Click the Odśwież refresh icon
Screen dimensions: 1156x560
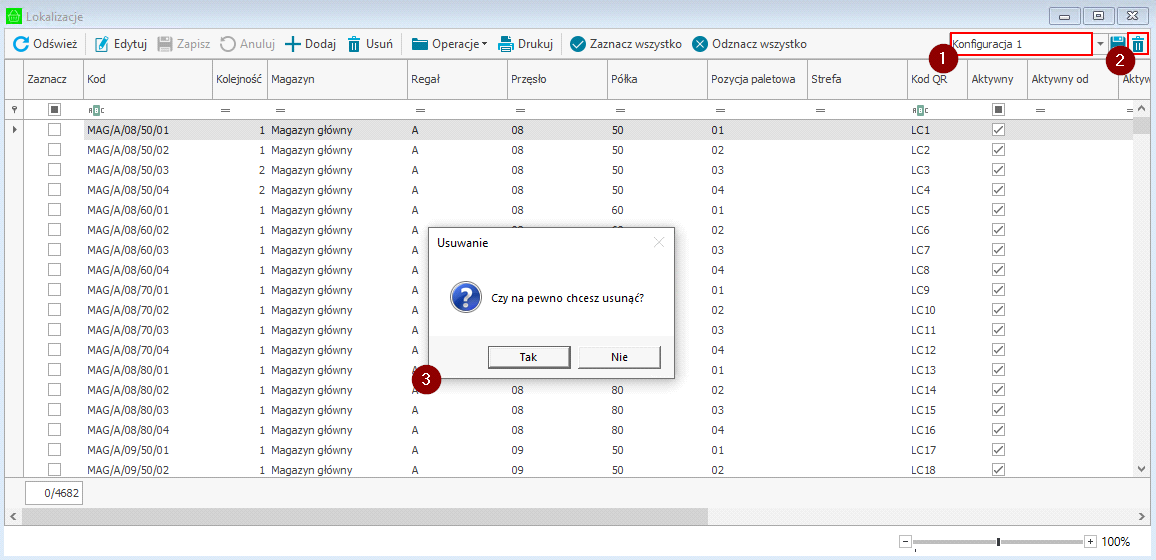click(20, 44)
